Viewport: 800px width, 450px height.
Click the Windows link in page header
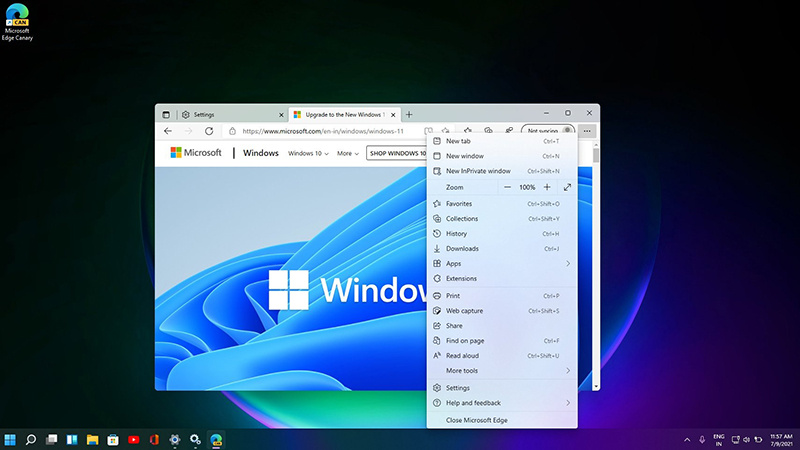click(261, 153)
